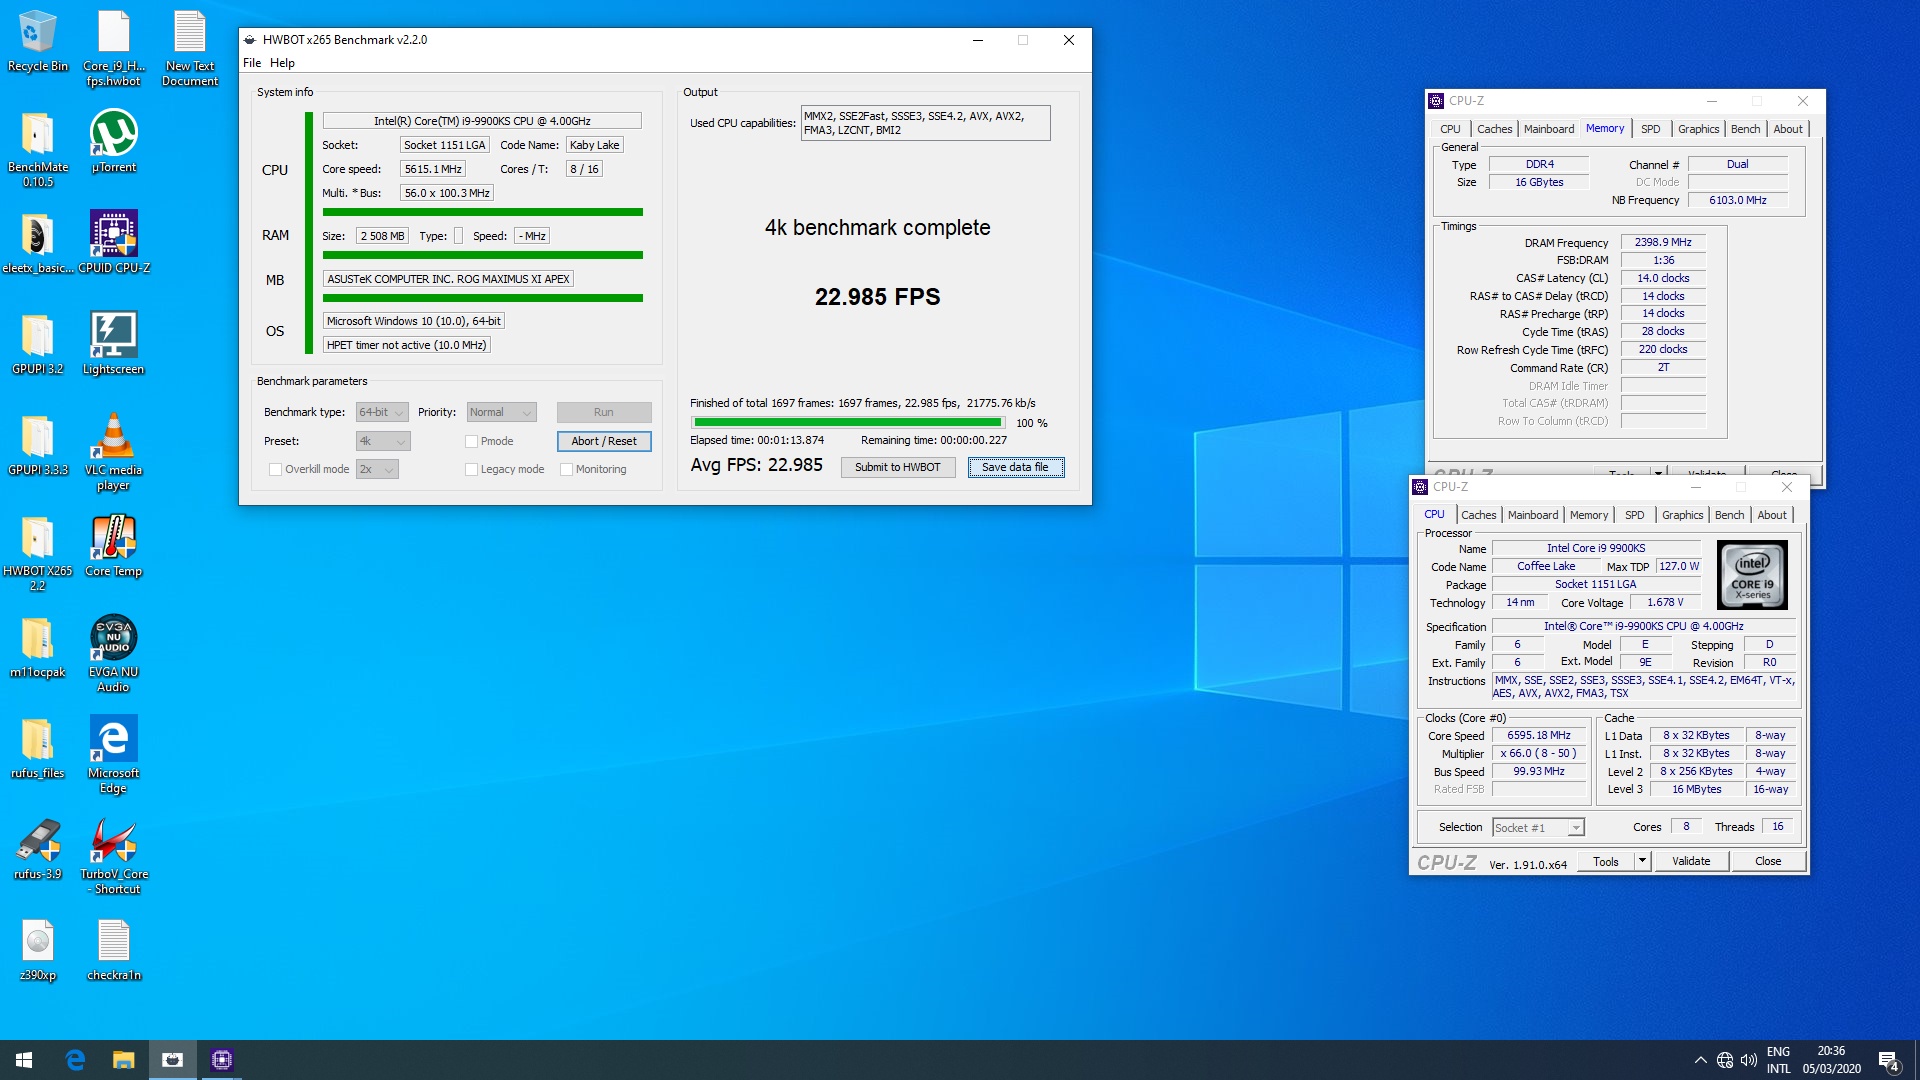Expand the Benchmark type 64-bit dropdown
Image resolution: width=1920 pixels, height=1080 pixels.
[382, 412]
